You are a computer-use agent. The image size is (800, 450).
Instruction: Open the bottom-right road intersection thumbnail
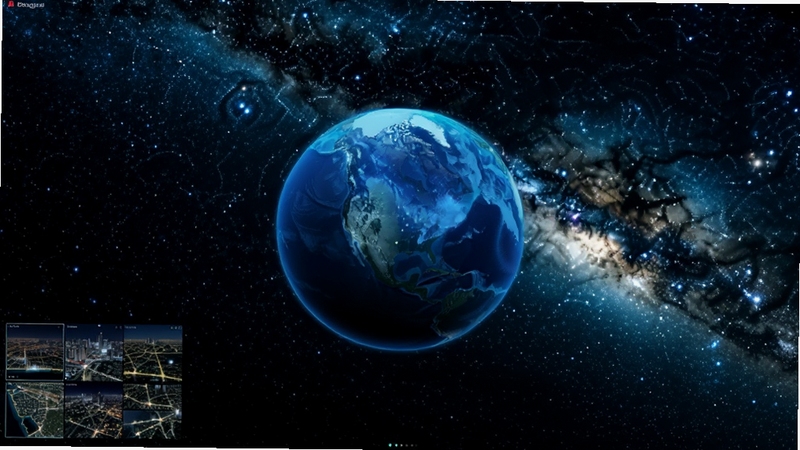(153, 411)
